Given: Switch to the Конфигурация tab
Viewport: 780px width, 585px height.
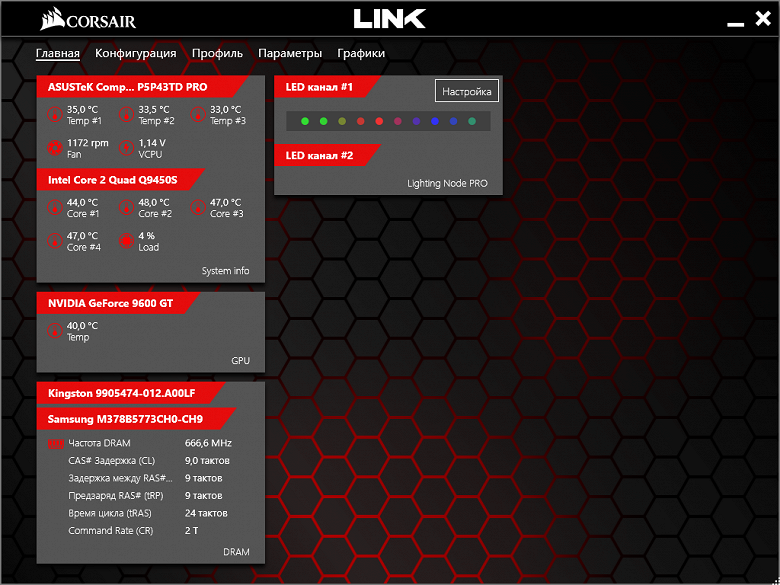Looking at the screenshot, I should [136, 53].
